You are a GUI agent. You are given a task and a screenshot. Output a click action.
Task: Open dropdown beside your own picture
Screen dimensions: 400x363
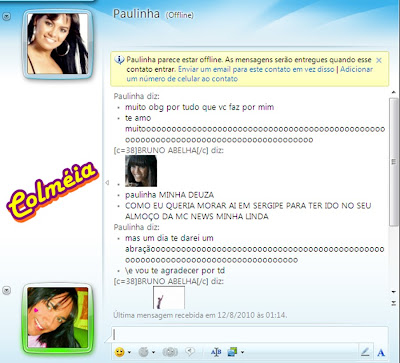[x=6, y=290]
